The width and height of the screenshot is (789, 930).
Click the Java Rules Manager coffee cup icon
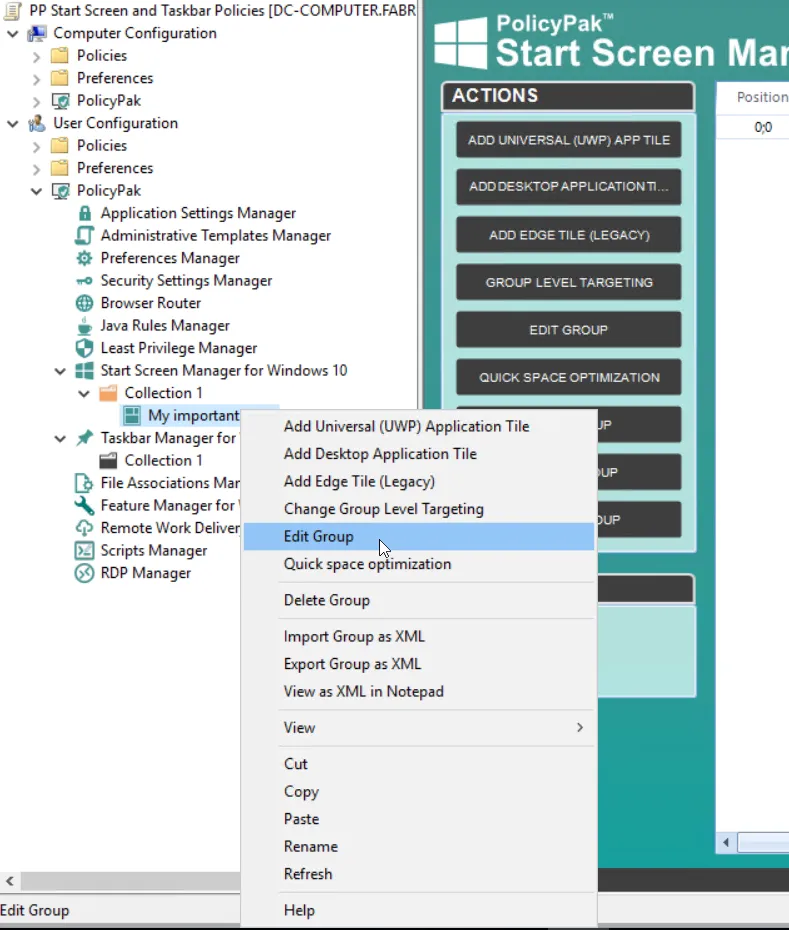(x=84, y=326)
